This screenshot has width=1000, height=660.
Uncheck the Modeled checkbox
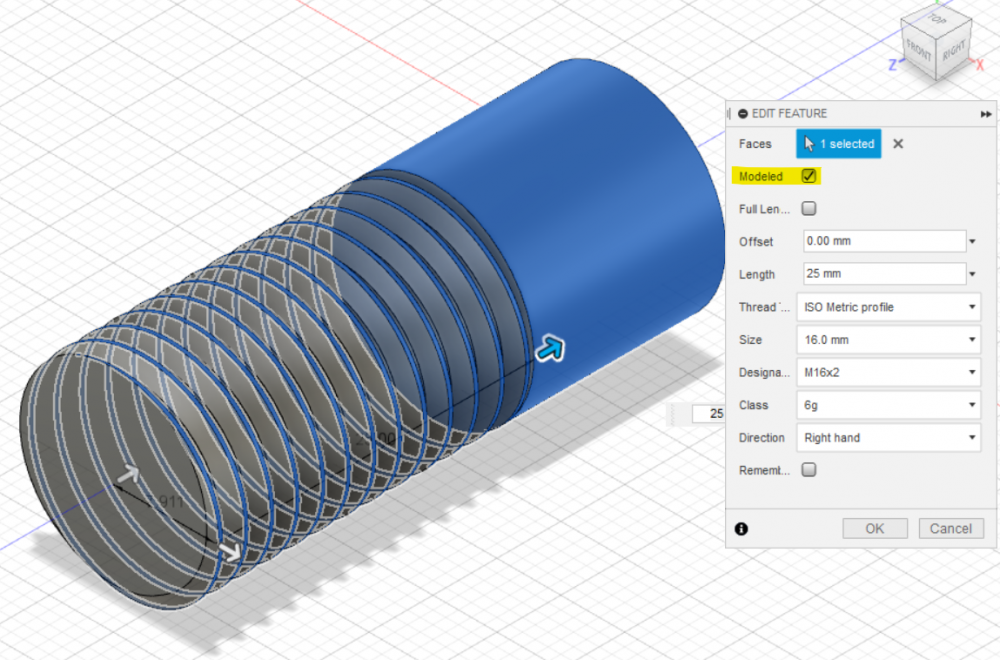pos(809,176)
